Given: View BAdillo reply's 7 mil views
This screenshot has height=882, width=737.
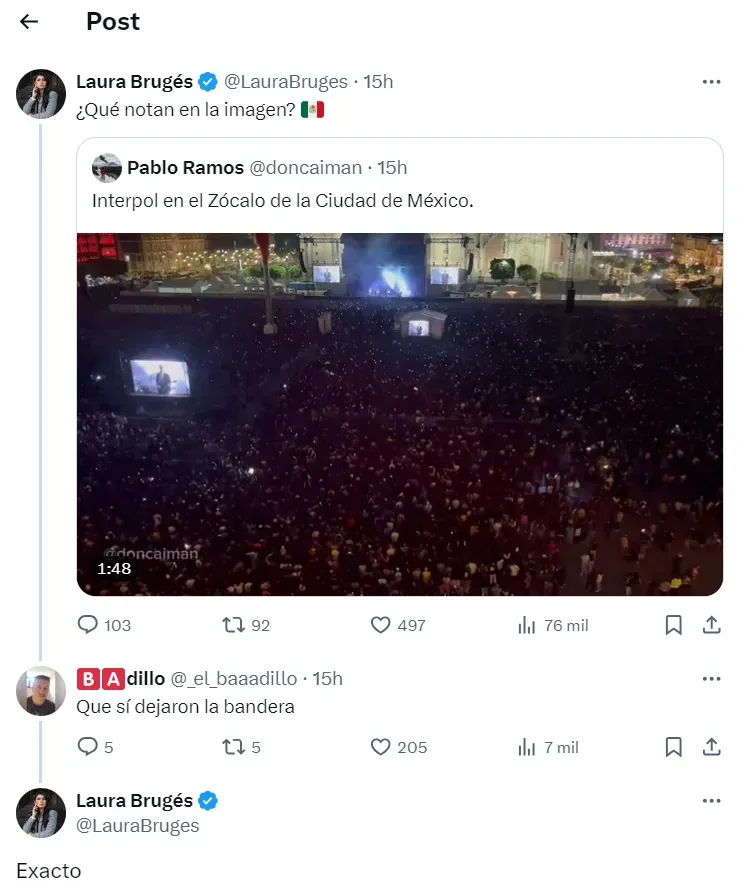Looking at the screenshot, I should pos(527,747).
